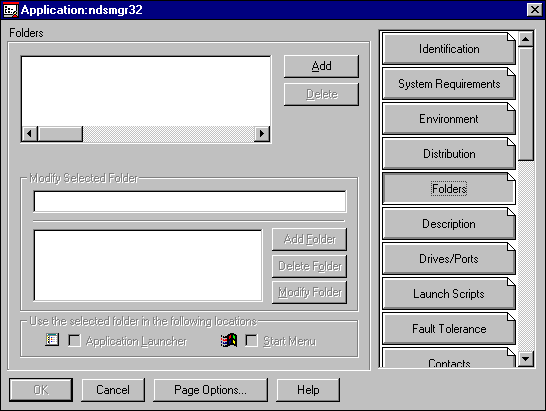546x411 pixels.
Task: Open Help for this page
Action: (x=308, y=390)
